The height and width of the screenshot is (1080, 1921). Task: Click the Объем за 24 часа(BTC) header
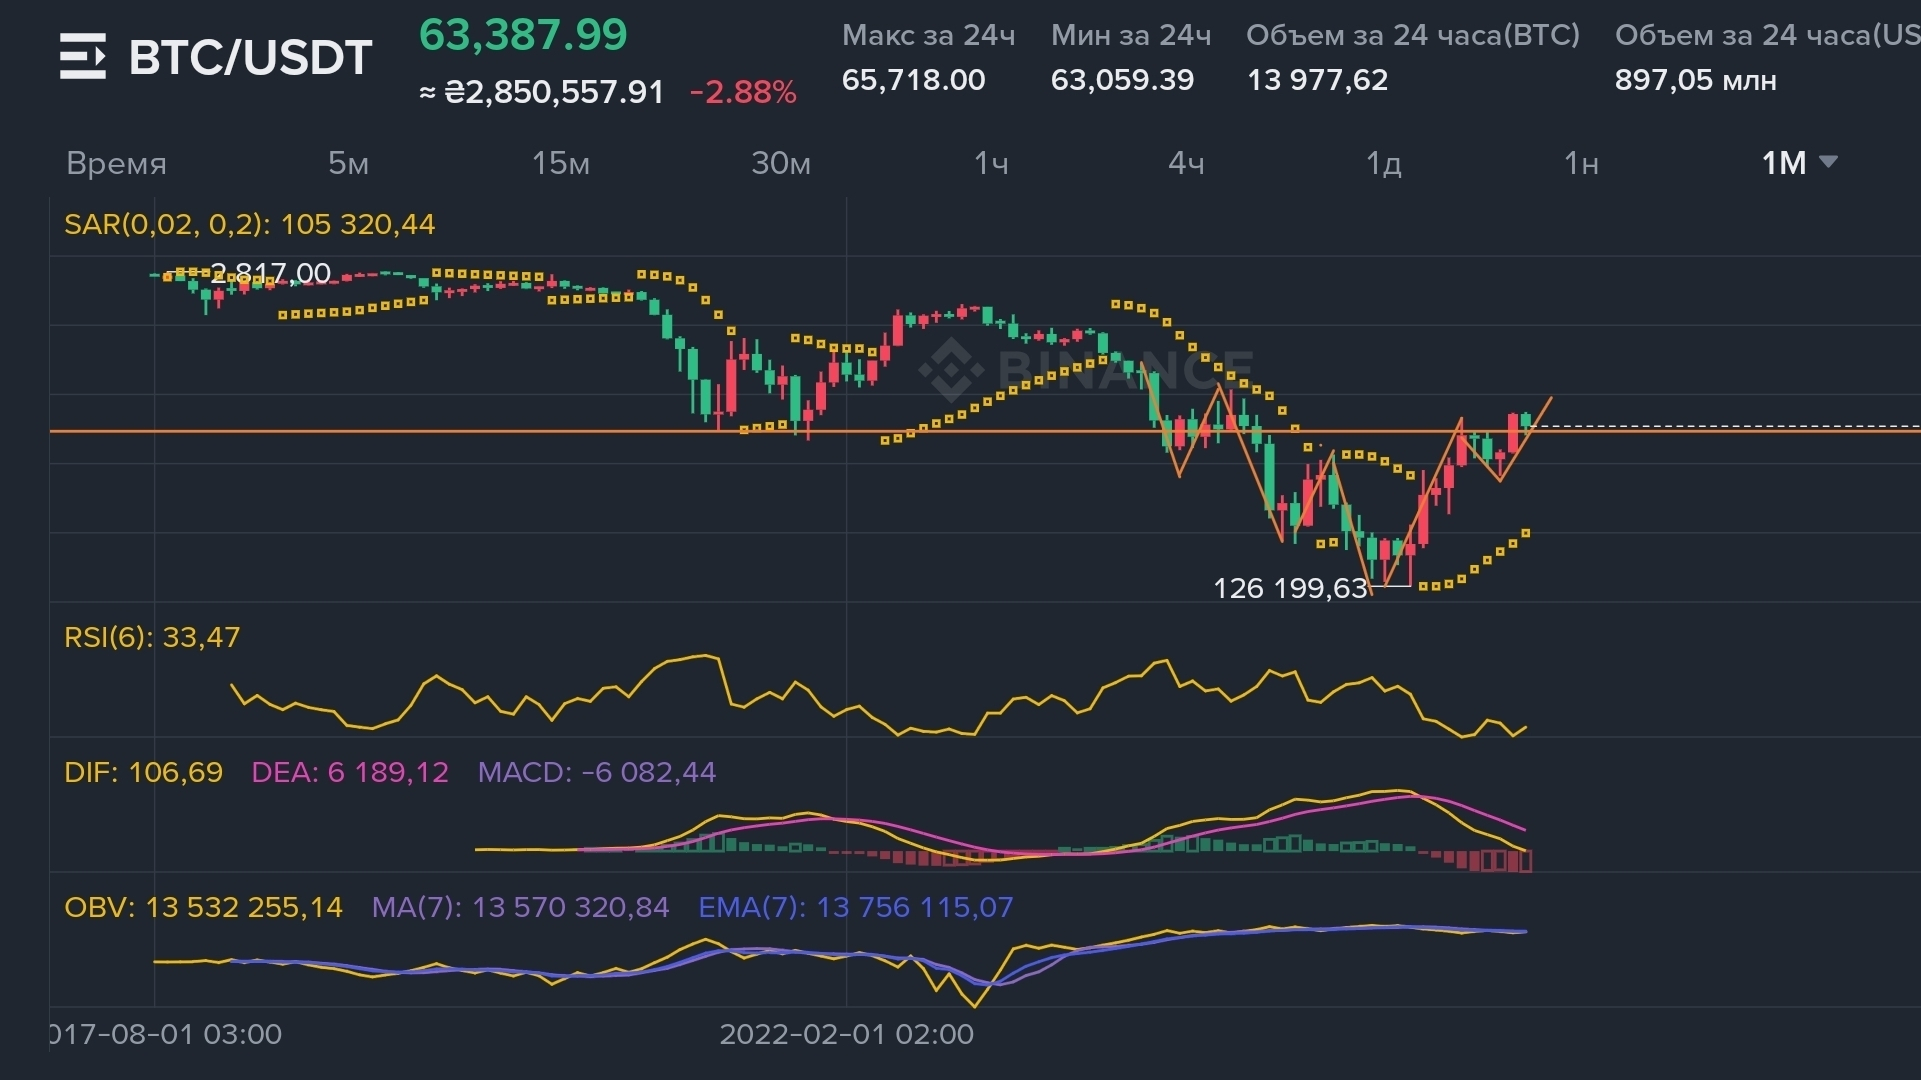coord(1412,36)
